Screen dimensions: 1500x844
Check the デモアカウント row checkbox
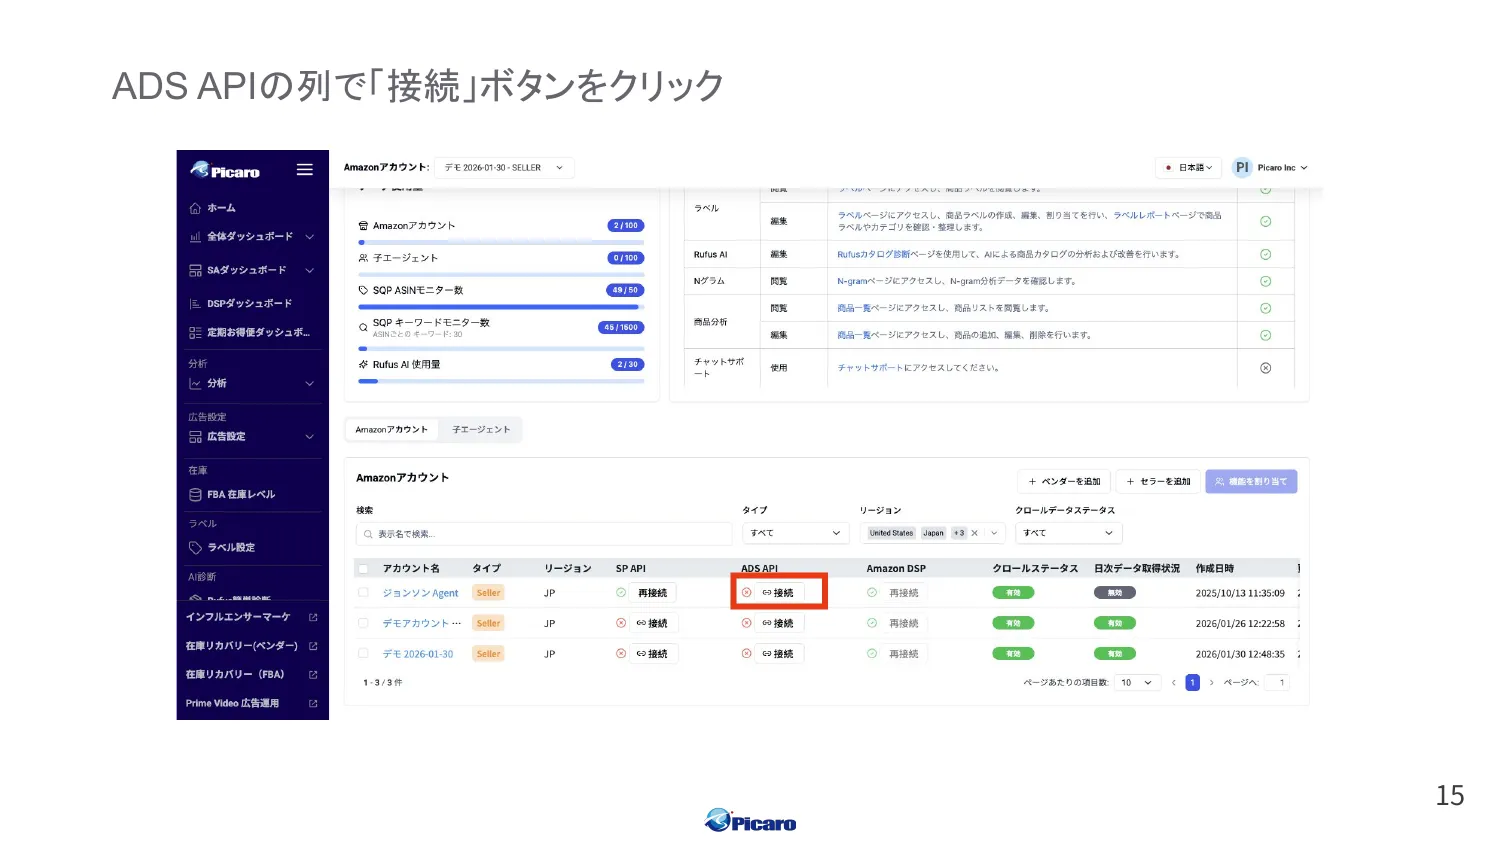coord(364,623)
